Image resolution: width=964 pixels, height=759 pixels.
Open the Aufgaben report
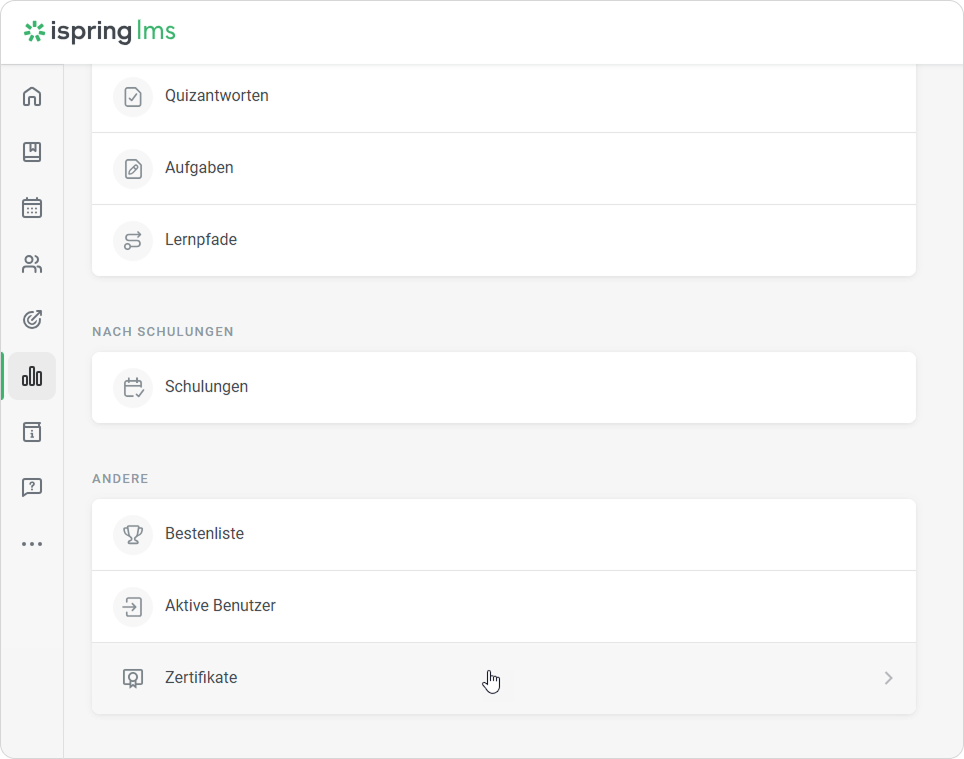(x=199, y=168)
